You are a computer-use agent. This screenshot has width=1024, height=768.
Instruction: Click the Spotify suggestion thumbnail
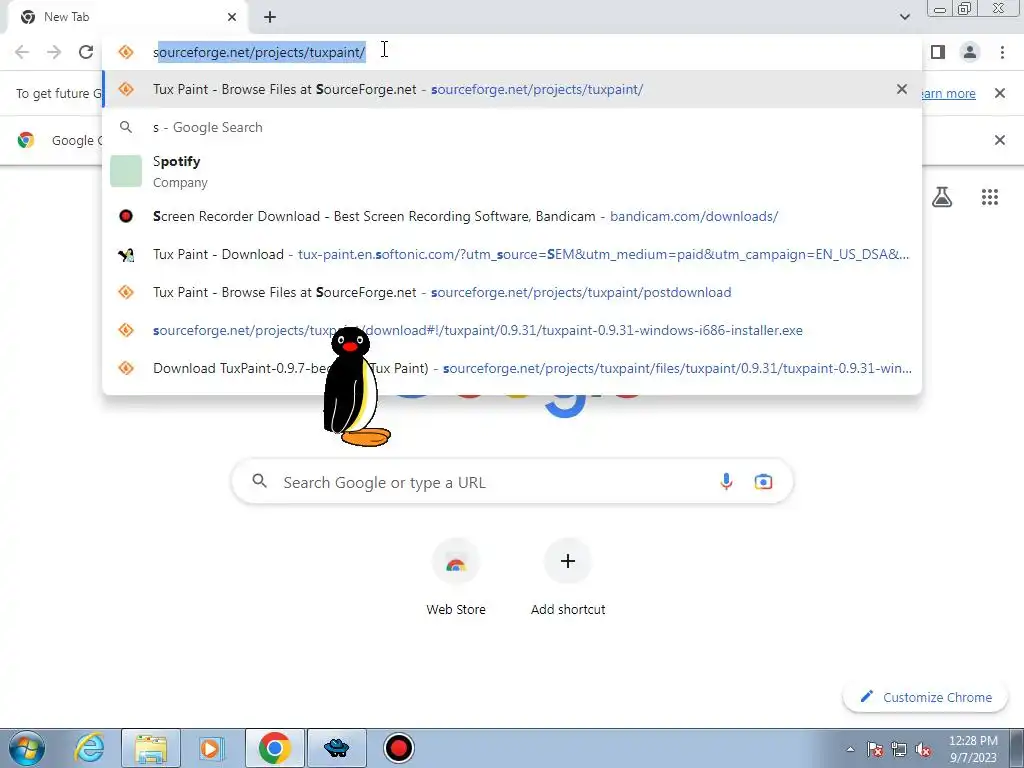[126, 171]
